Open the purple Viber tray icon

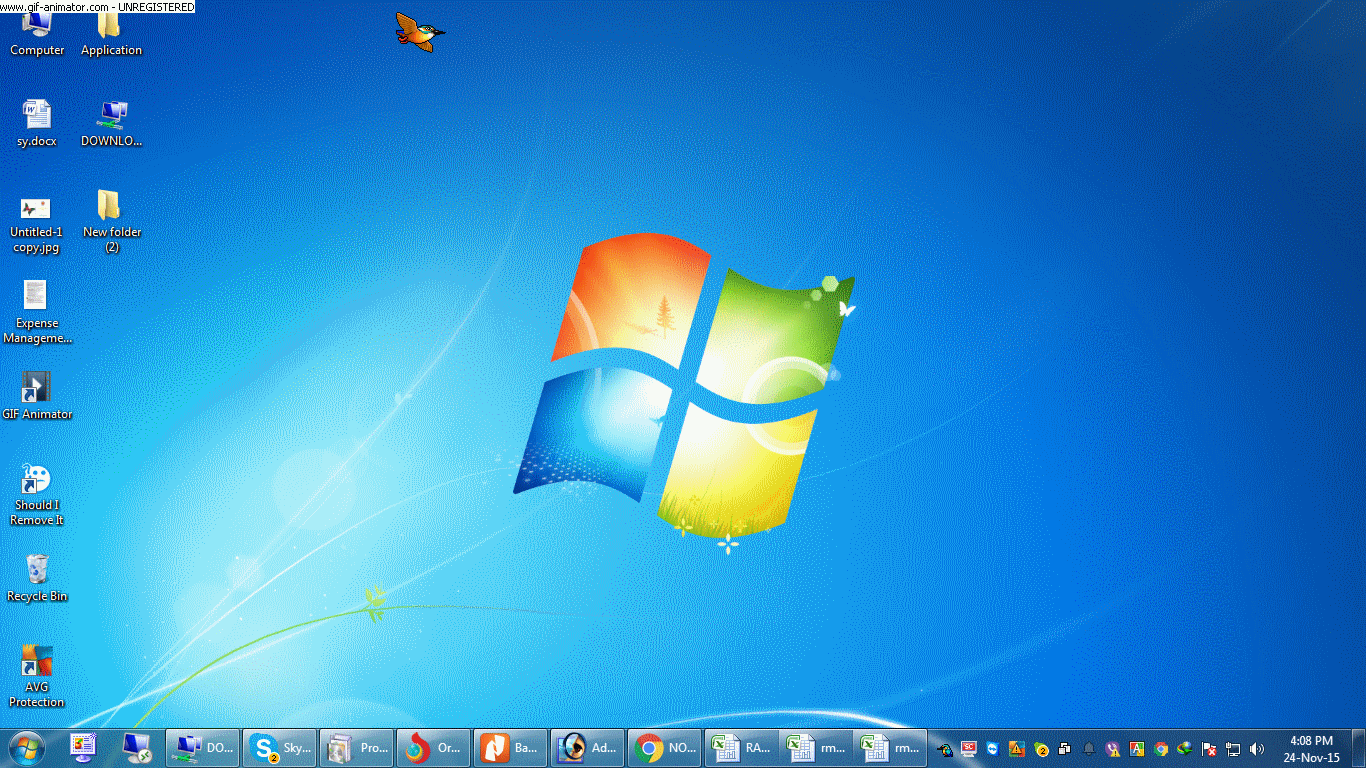(x=1113, y=749)
